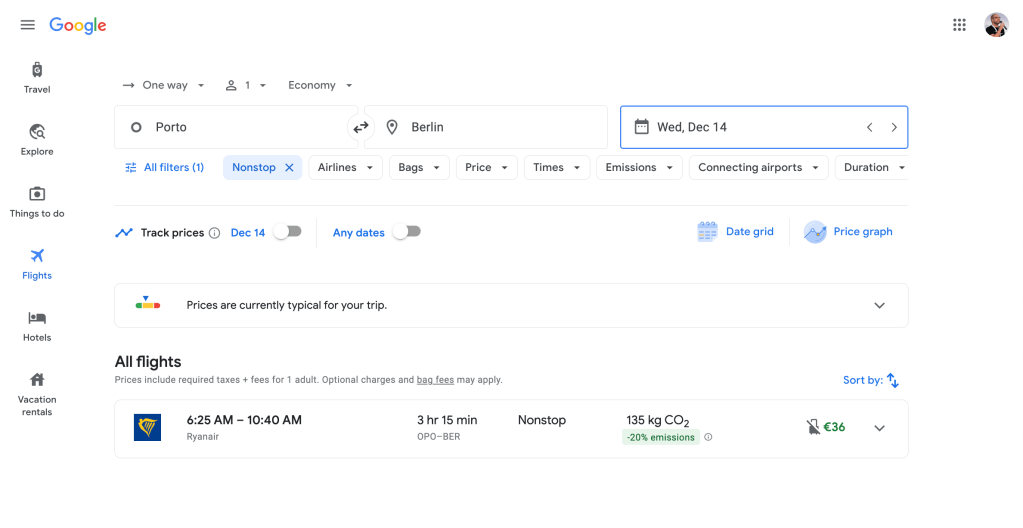Screen dimensions: 1023x528
Task: Click the sort order arrows icon
Action: 893,380
